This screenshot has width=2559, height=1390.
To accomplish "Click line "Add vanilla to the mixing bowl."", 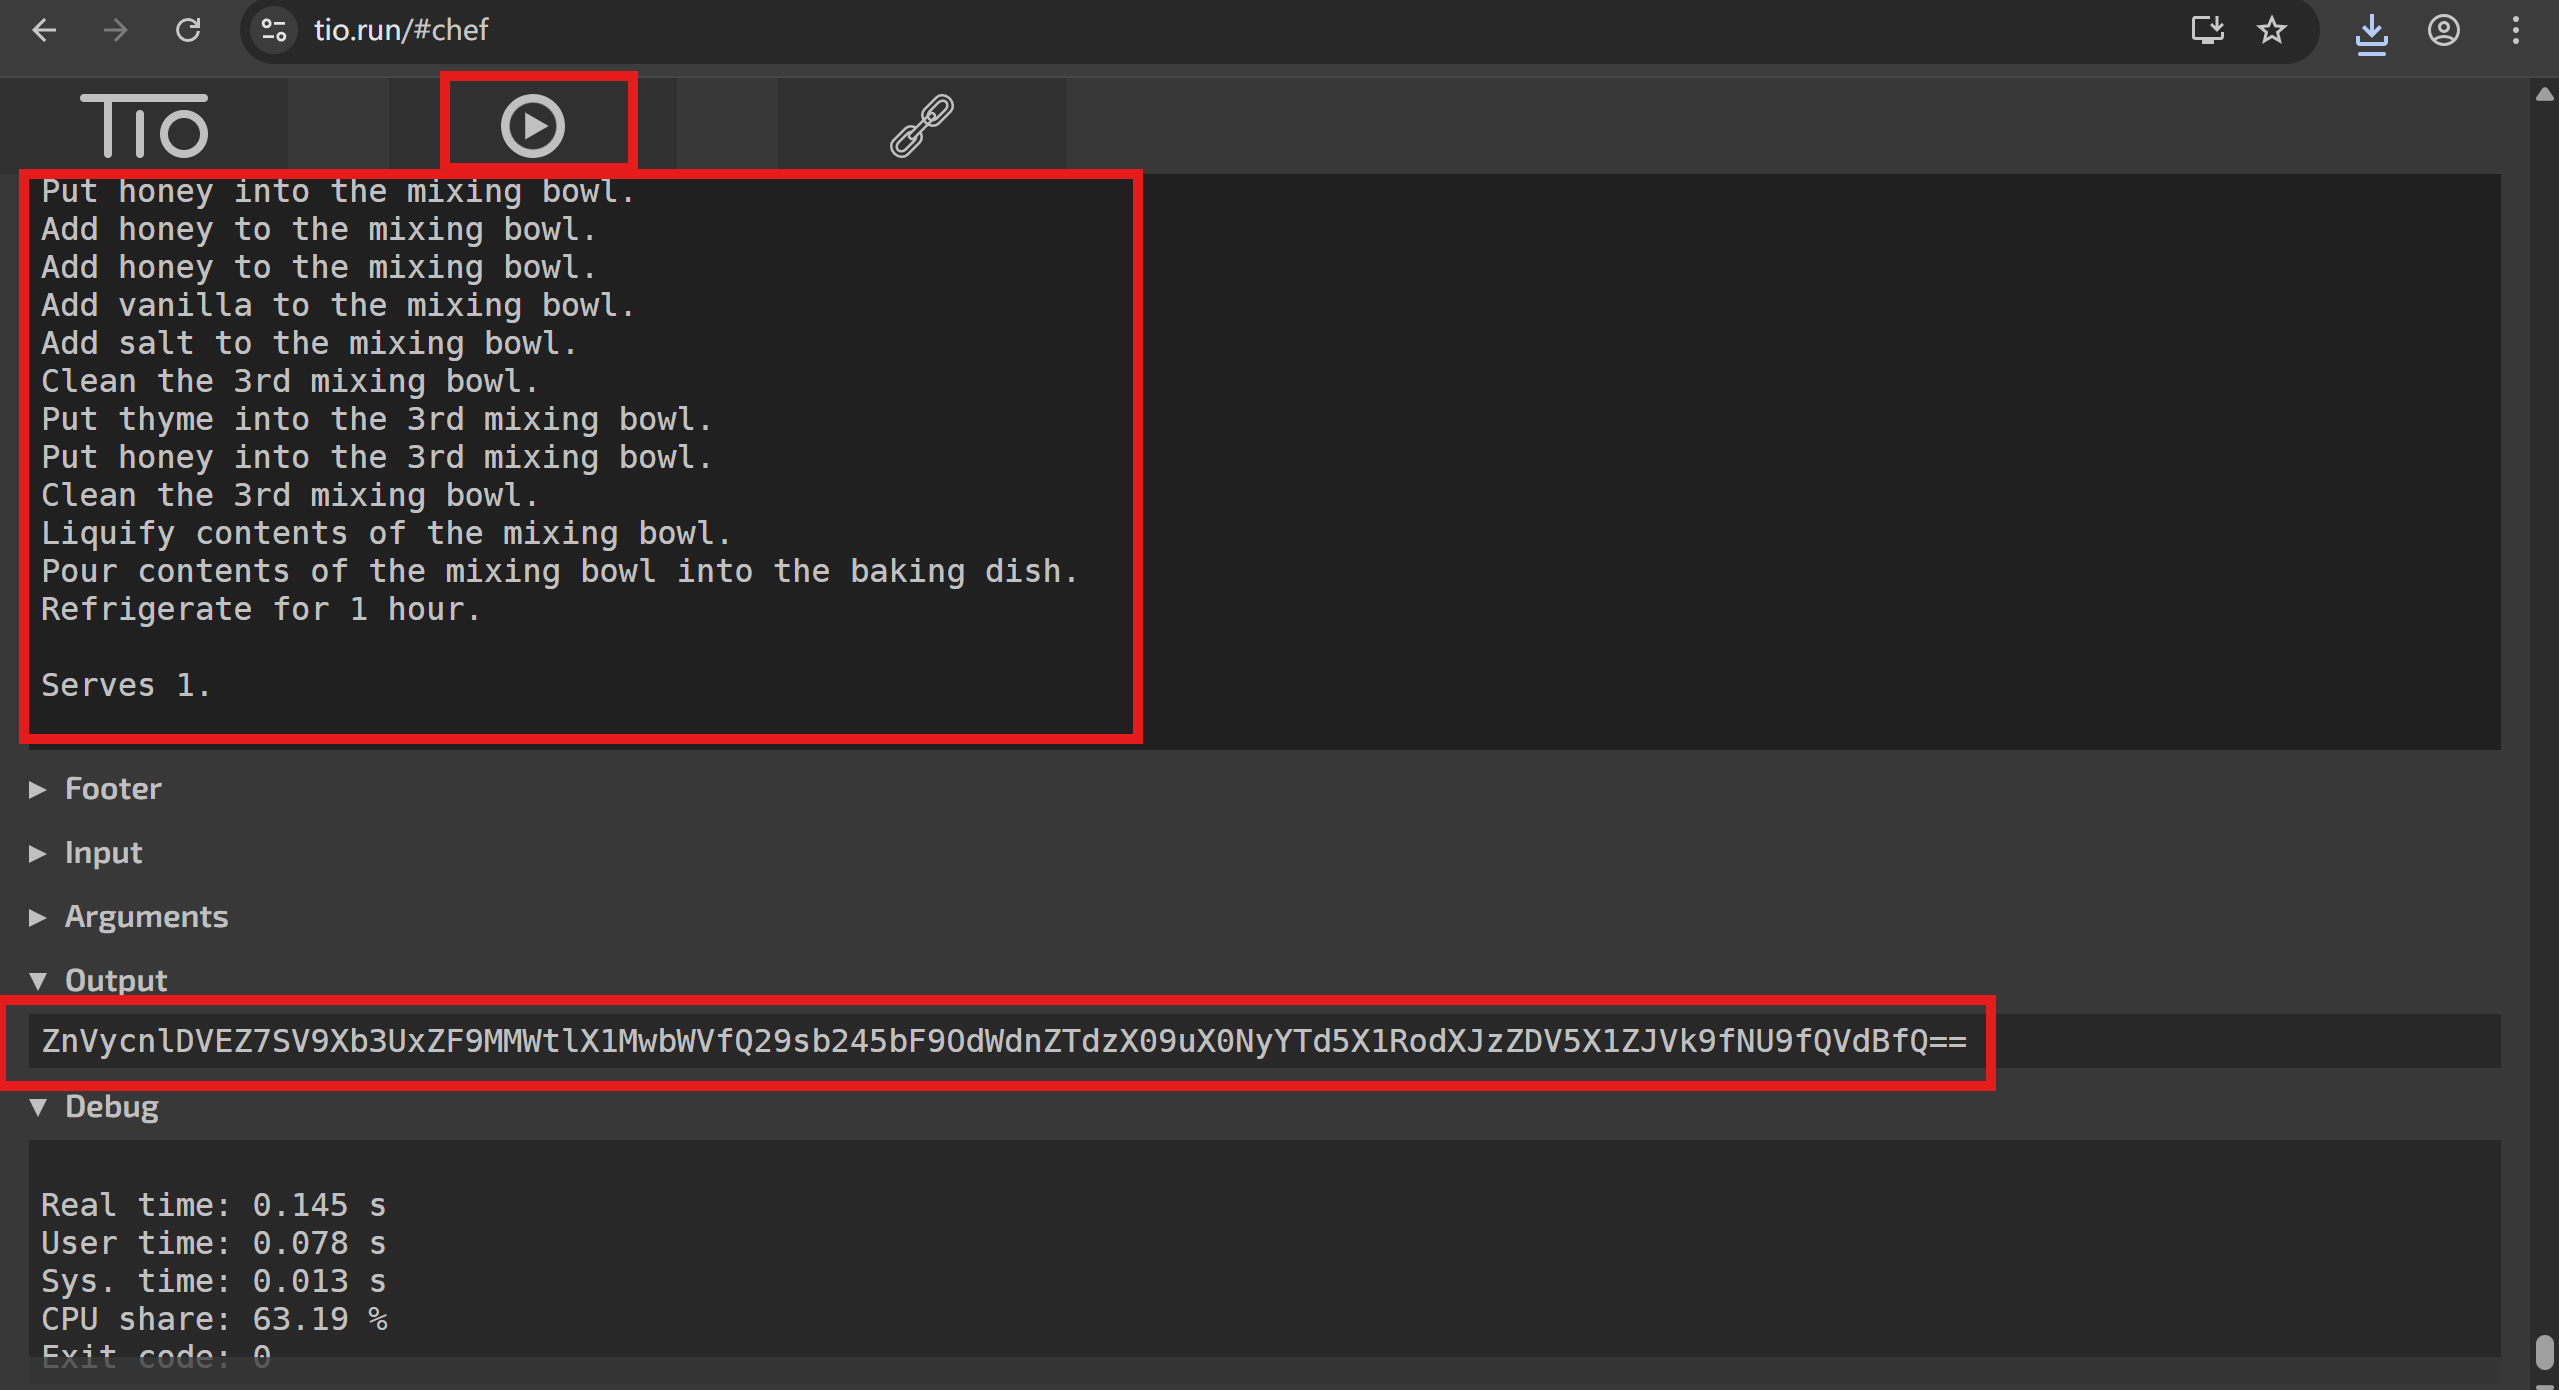I will coord(338,305).
